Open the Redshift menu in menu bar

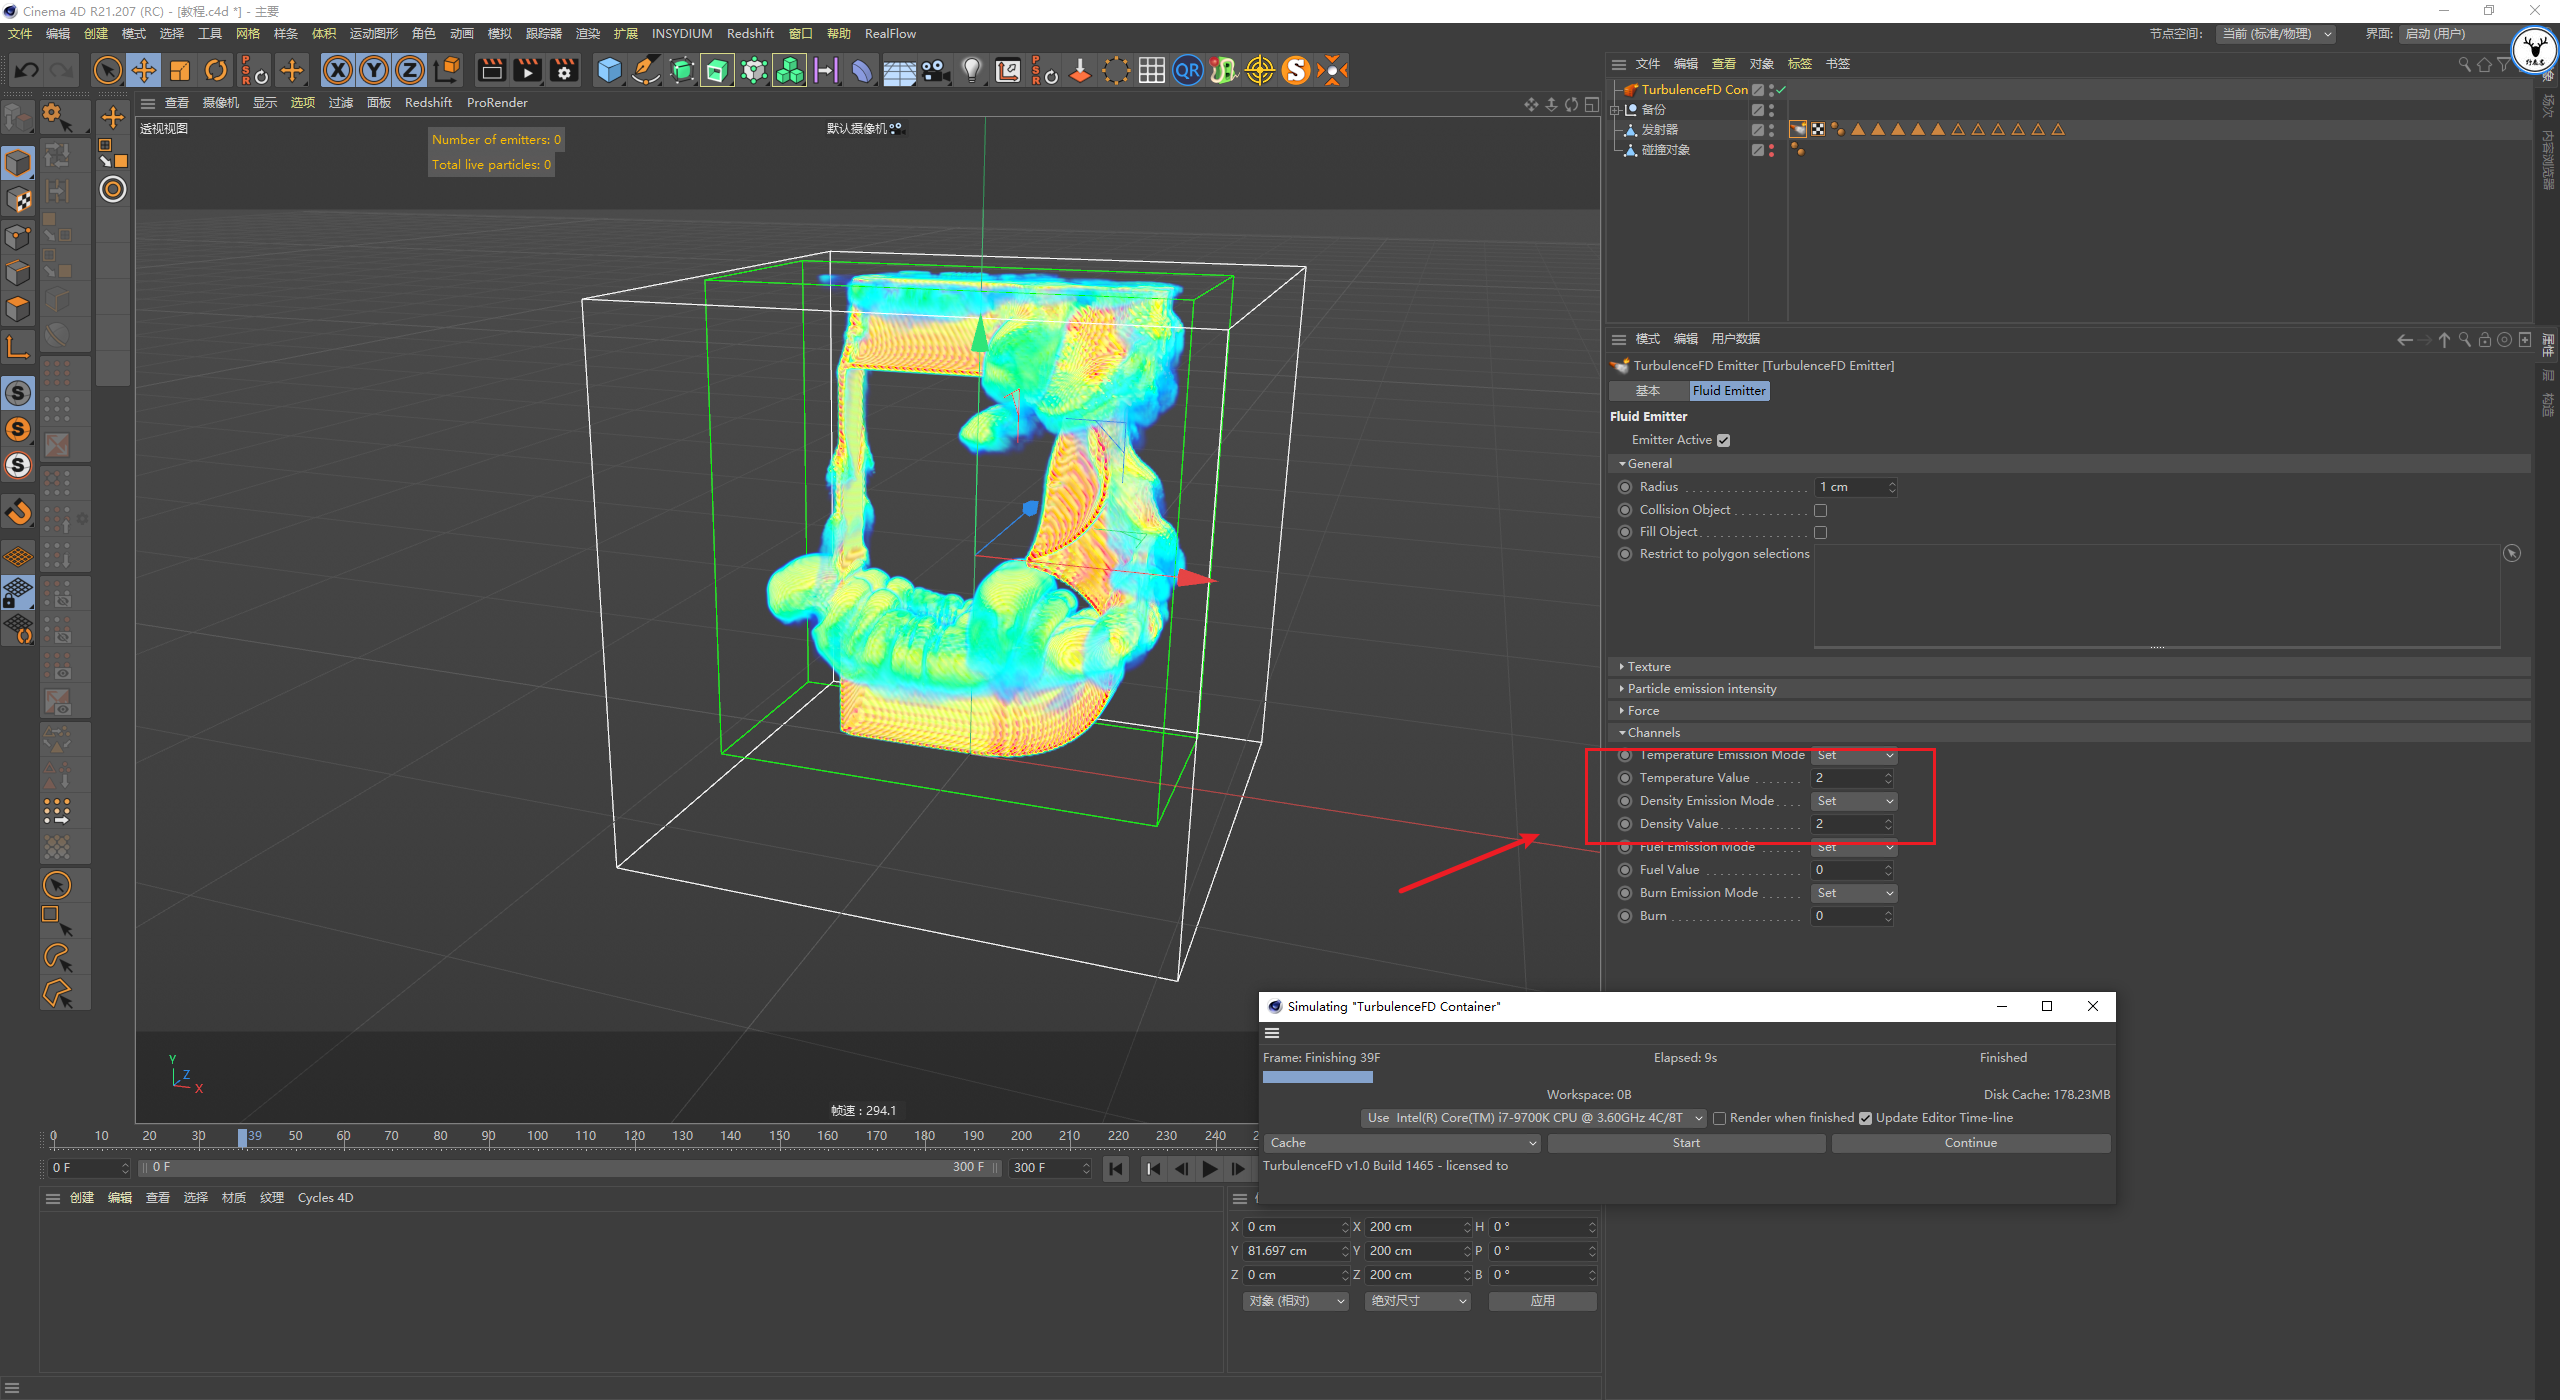pos(749,33)
